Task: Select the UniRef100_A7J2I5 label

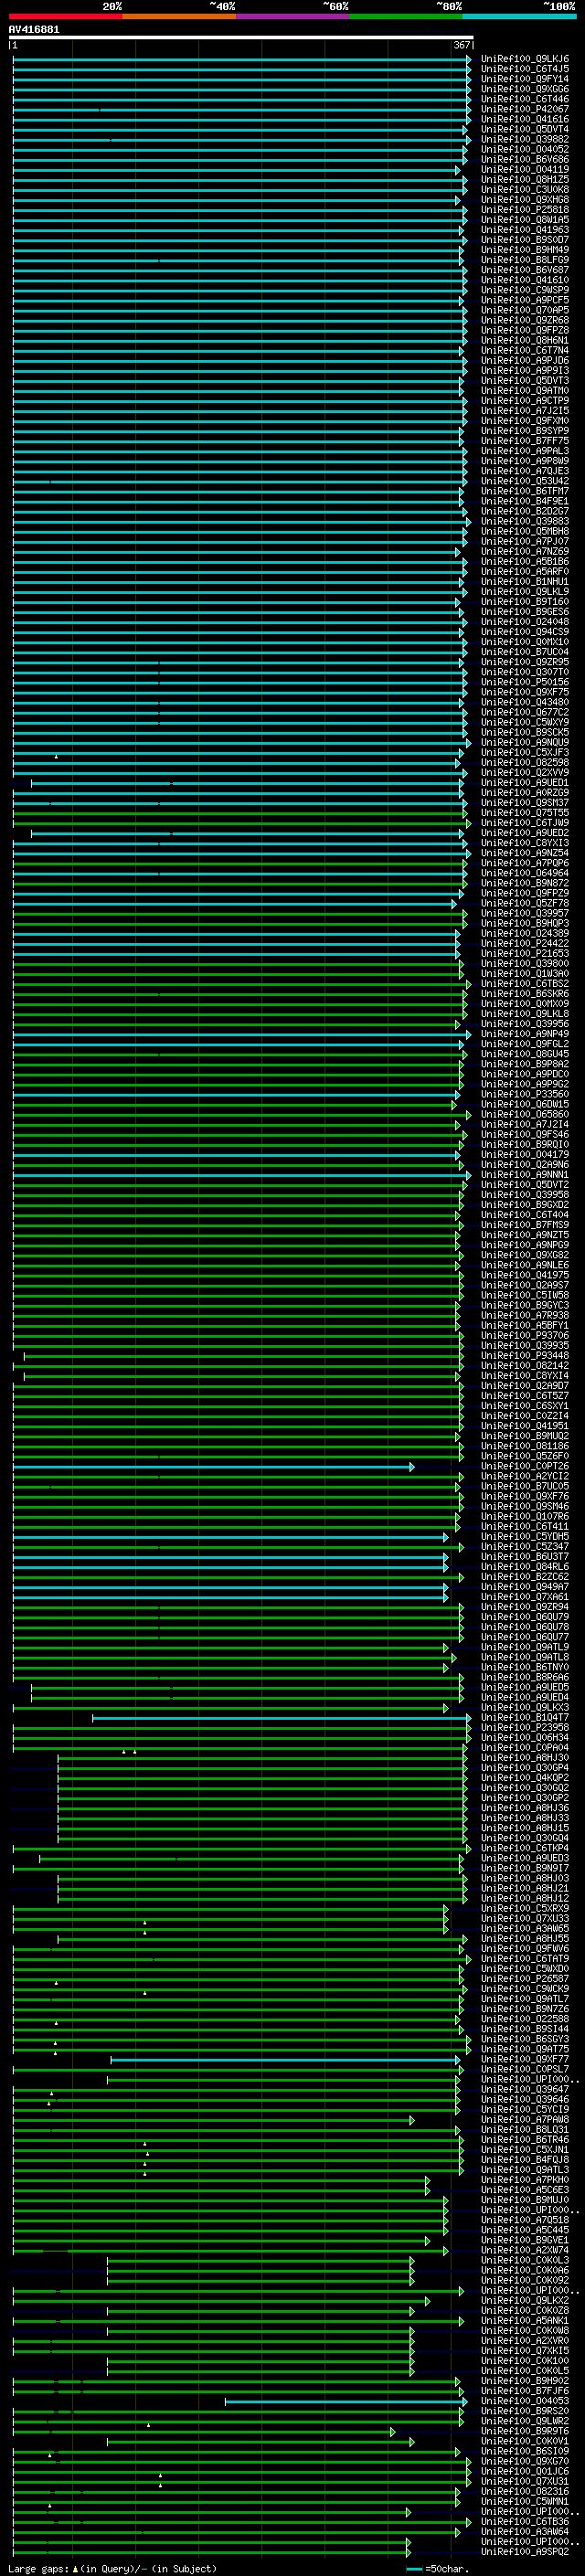Action: [525, 410]
